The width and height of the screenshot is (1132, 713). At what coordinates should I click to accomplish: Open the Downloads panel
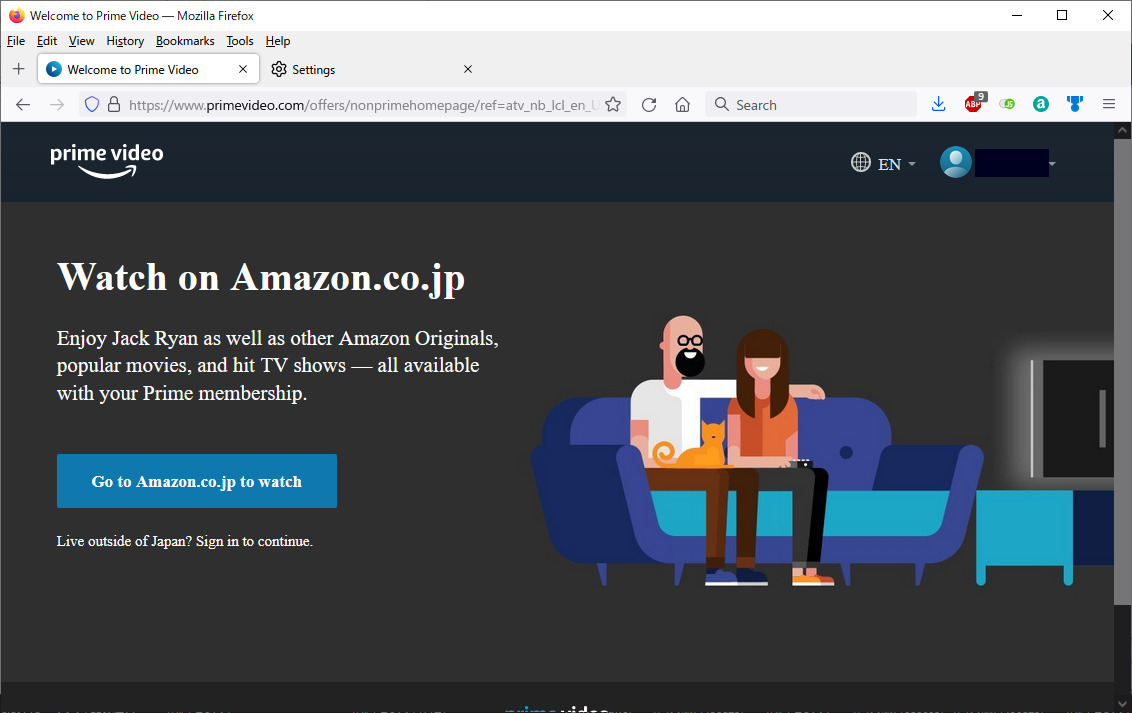click(x=939, y=105)
